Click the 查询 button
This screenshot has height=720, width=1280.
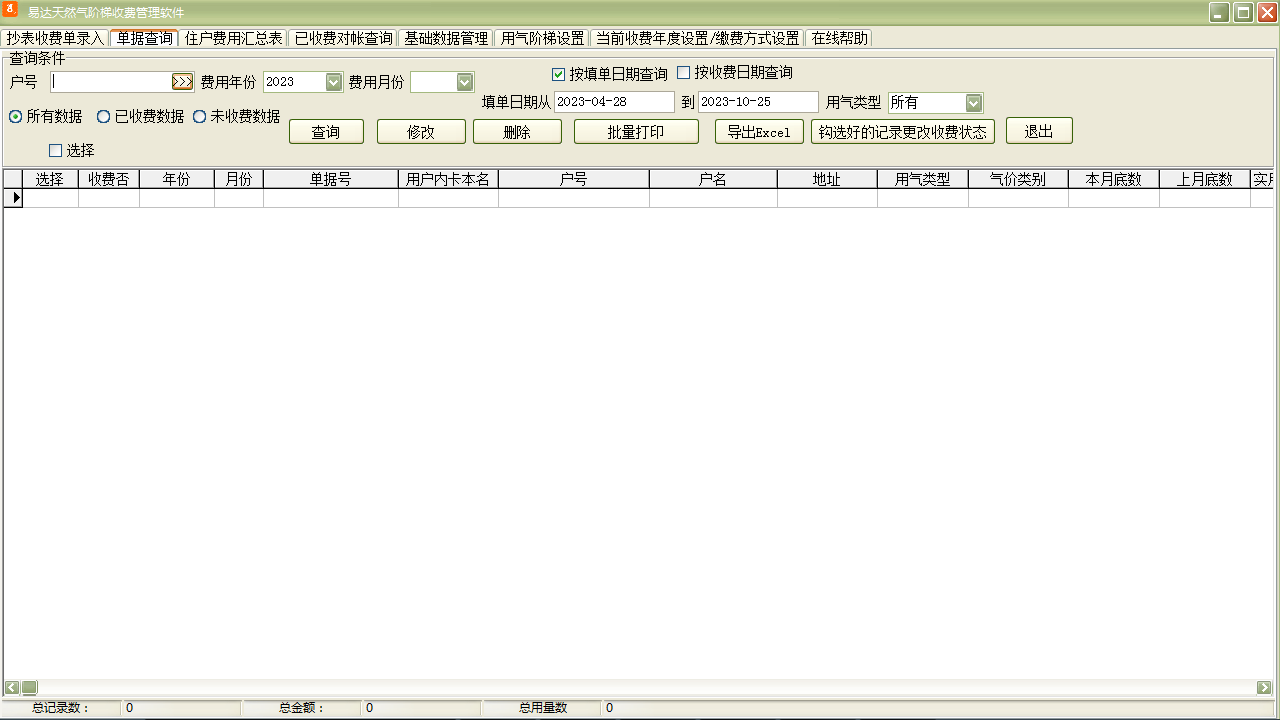326,132
